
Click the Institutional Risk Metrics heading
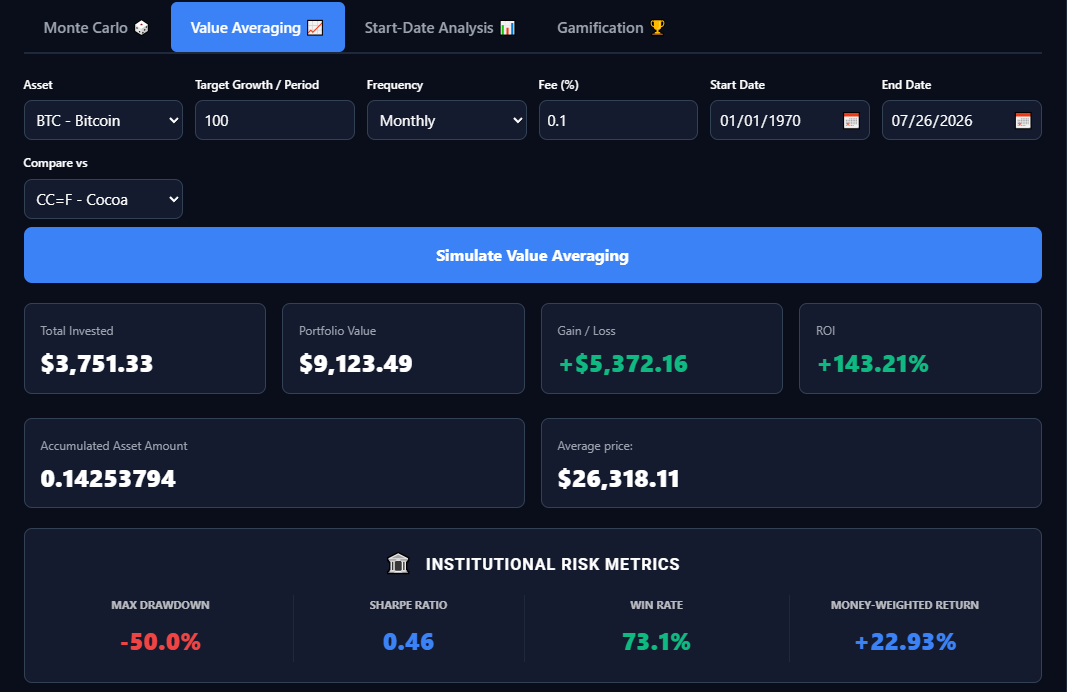pos(553,564)
